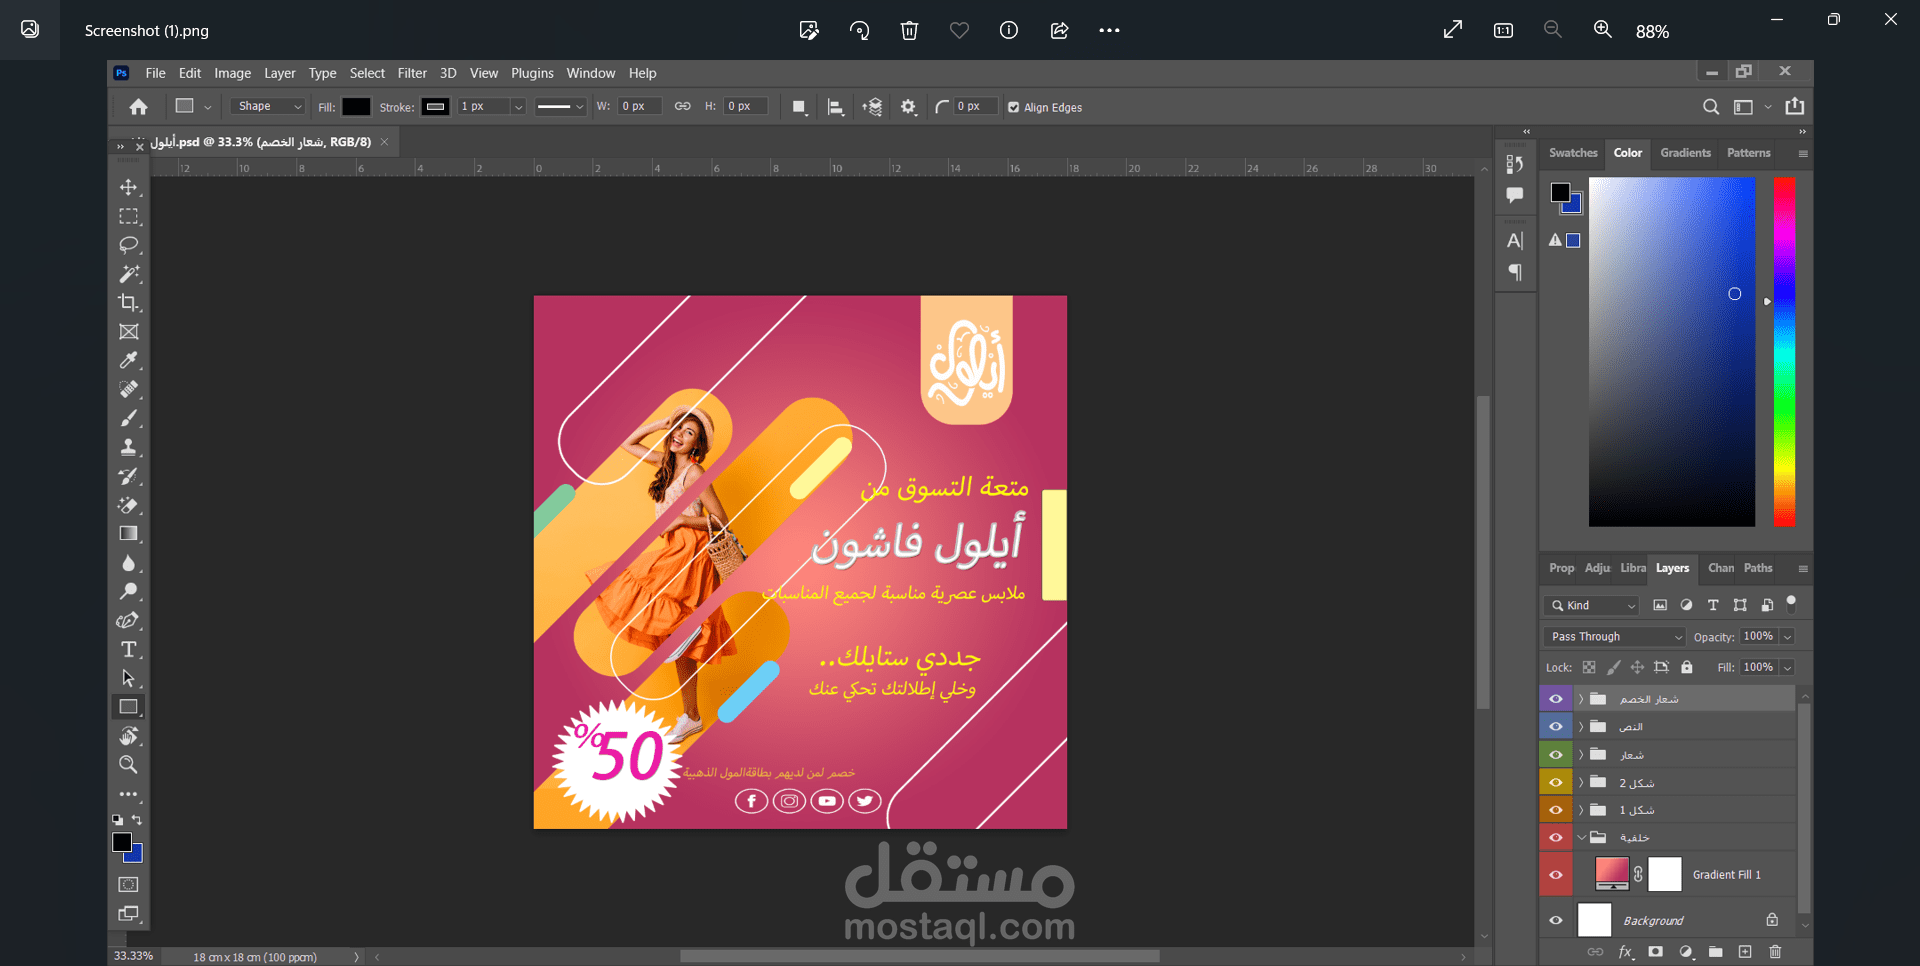The image size is (1920, 966).
Task: Open the Filter menu
Action: pyautogui.click(x=412, y=73)
